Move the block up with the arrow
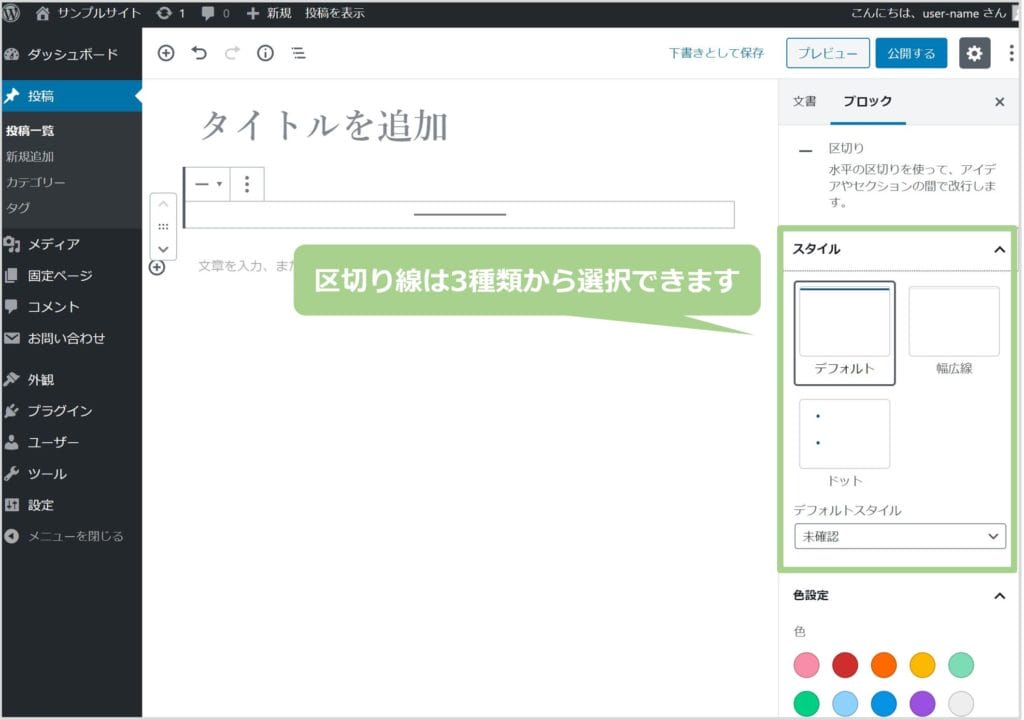The image size is (1024, 720). [x=163, y=205]
